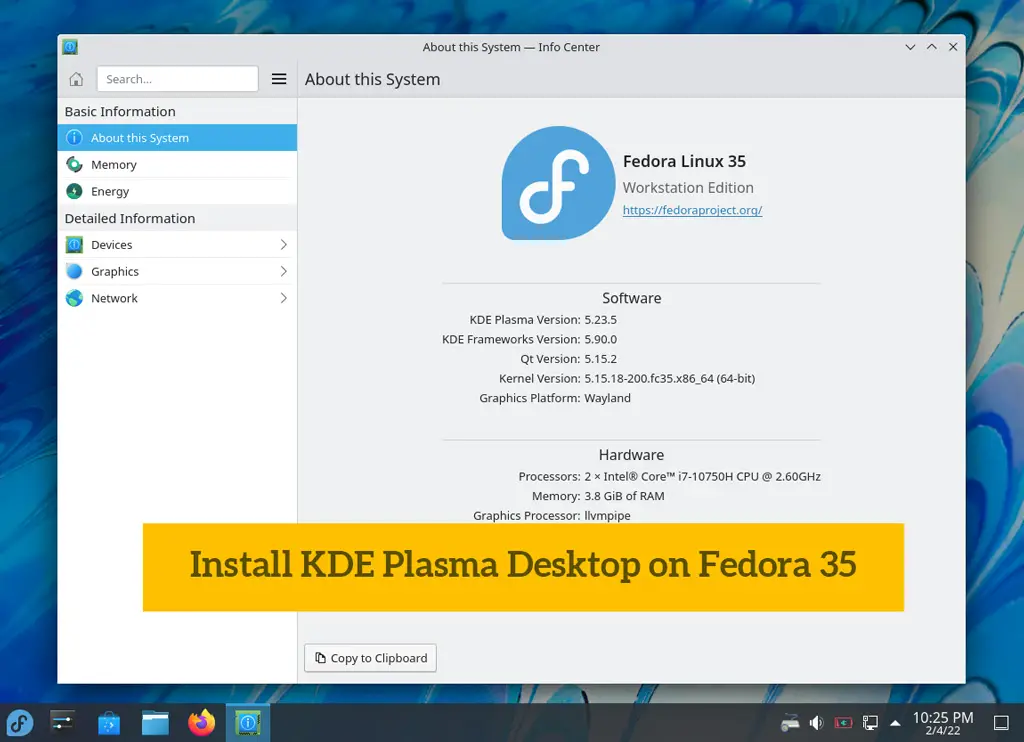The width and height of the screenshot is (1024, 742).
Task: Click the Graphics blue sphere icon
Action: pyautogui.click(x=74, y=271)
